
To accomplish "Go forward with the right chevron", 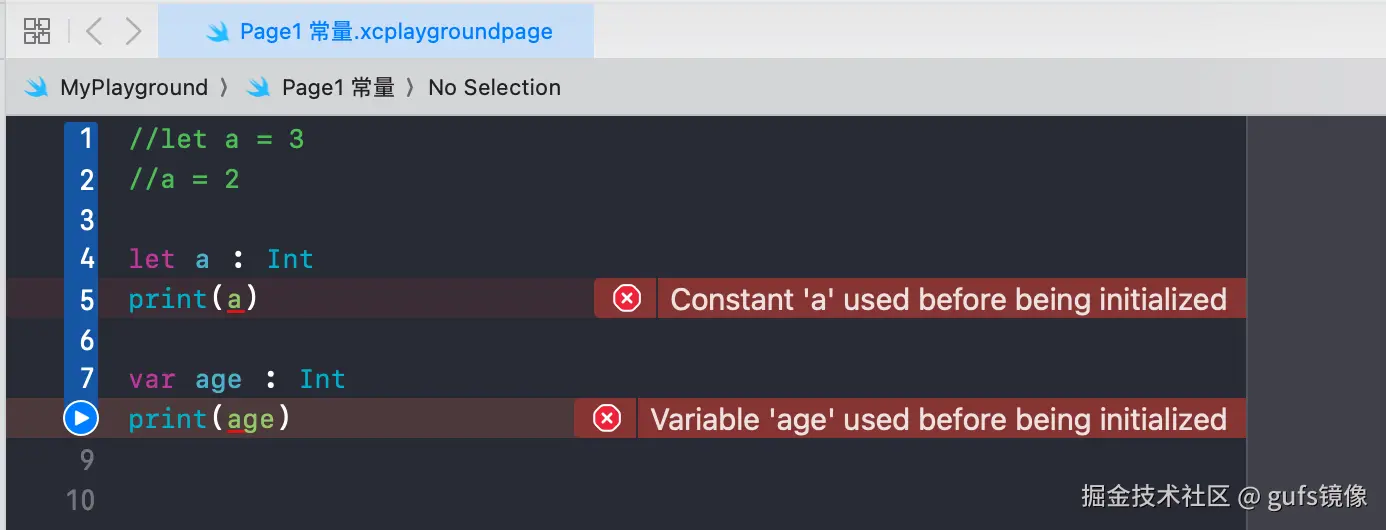I will (x=133, y=31).
